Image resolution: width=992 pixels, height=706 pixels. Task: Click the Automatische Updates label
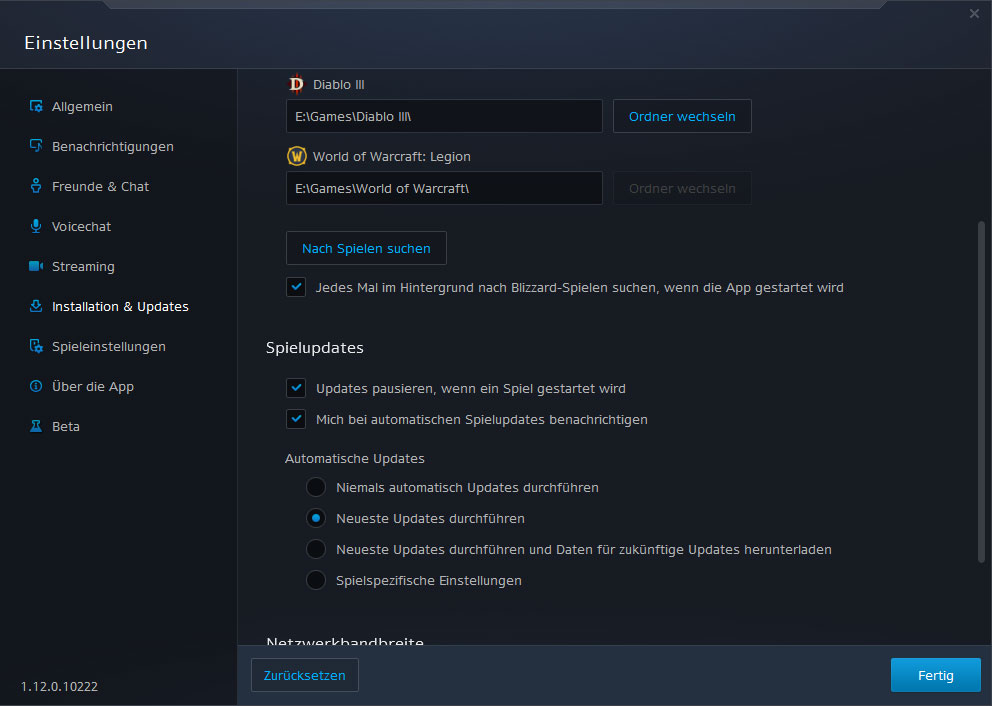[354, 459]
